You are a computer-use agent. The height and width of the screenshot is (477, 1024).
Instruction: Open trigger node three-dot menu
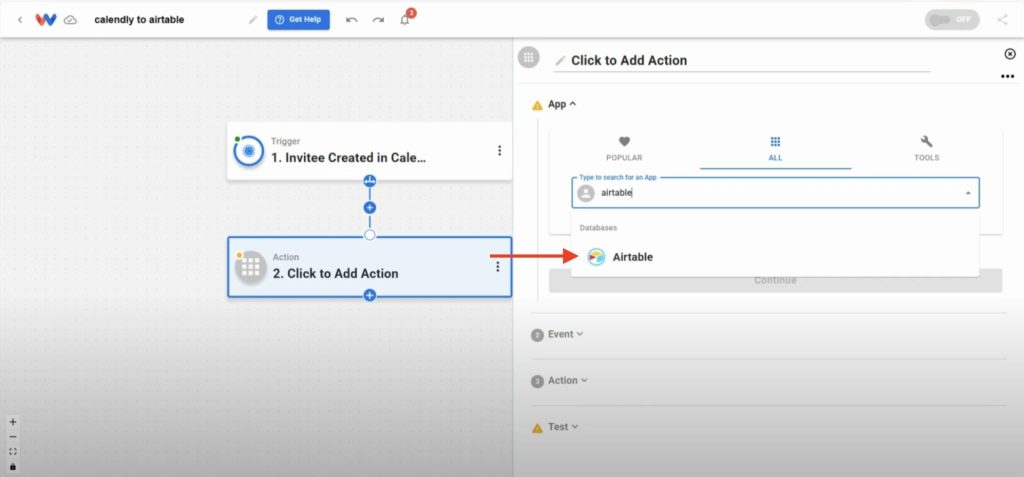(x=499, y=151)
